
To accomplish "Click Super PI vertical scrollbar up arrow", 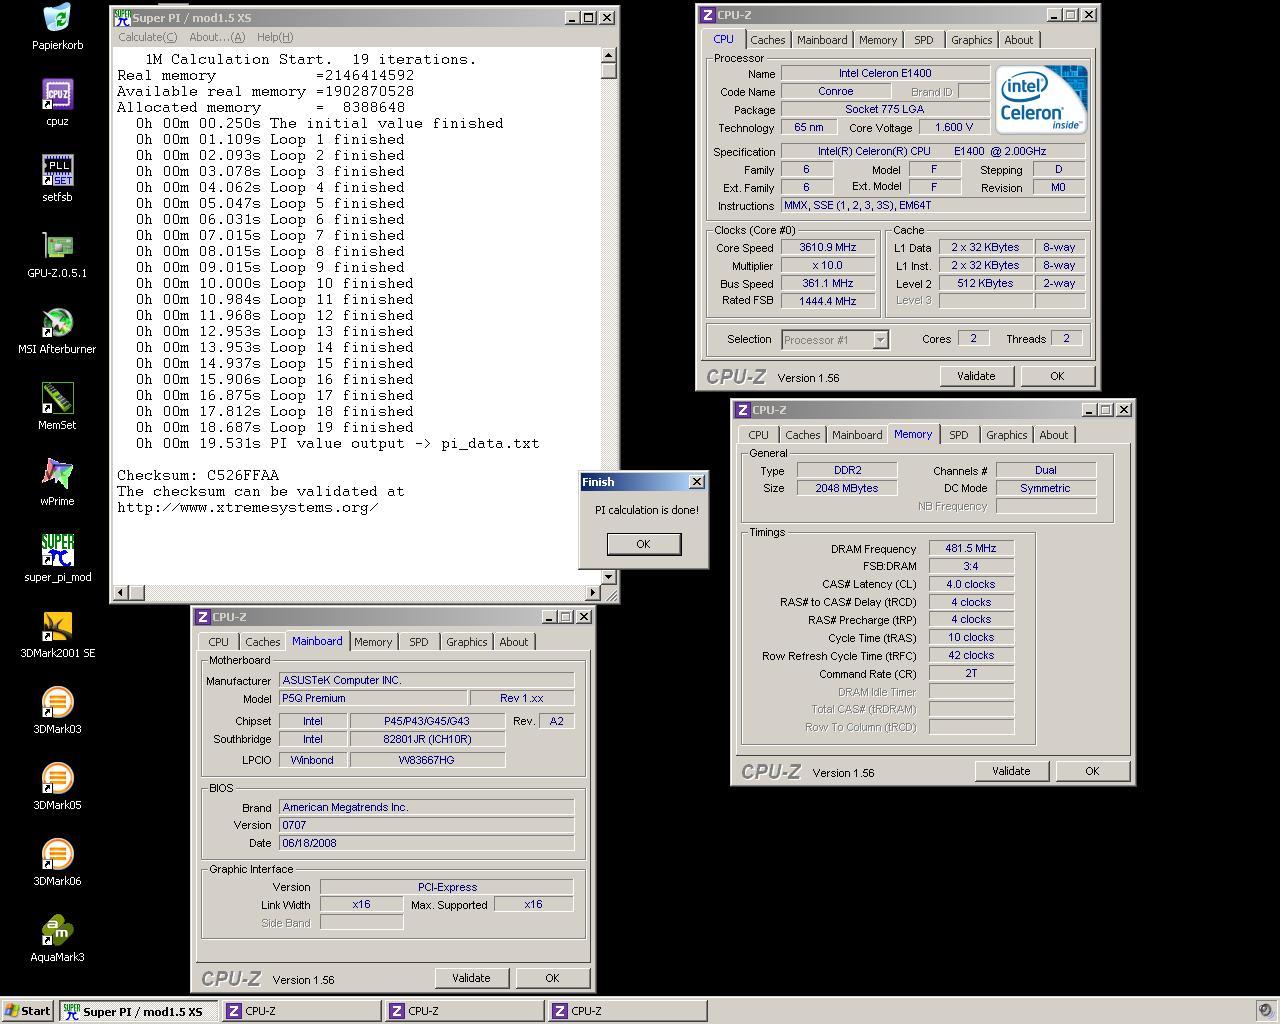I will tap(608, 55).
